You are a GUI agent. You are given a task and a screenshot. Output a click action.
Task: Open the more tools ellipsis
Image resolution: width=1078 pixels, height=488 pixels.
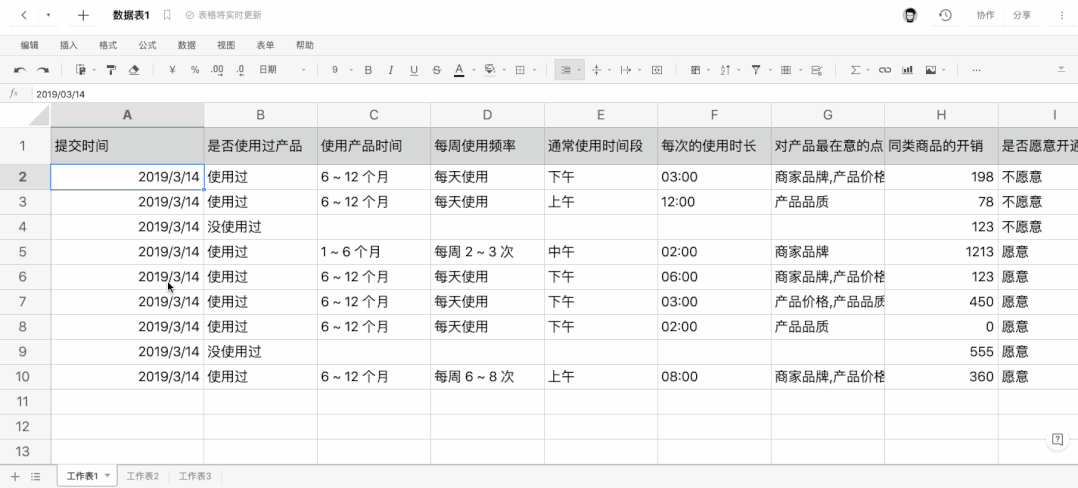pyautogui.click(x=976, y=69)
